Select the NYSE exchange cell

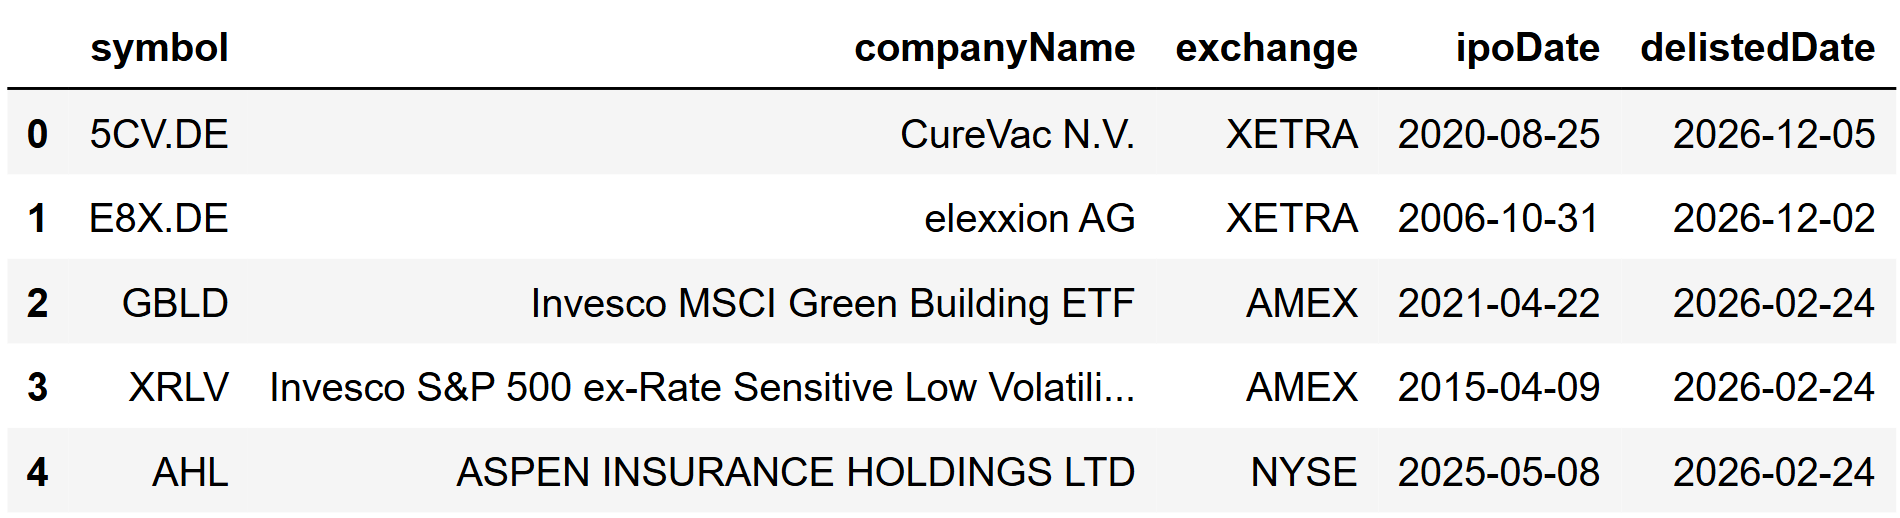click(1304, 472)
